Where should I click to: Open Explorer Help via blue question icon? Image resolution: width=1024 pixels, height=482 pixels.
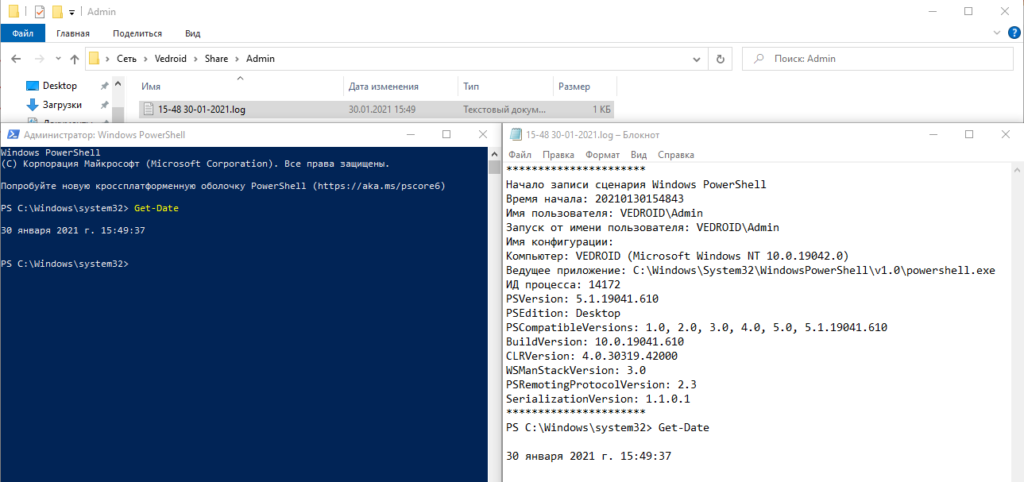click(x=1012, y=33)
